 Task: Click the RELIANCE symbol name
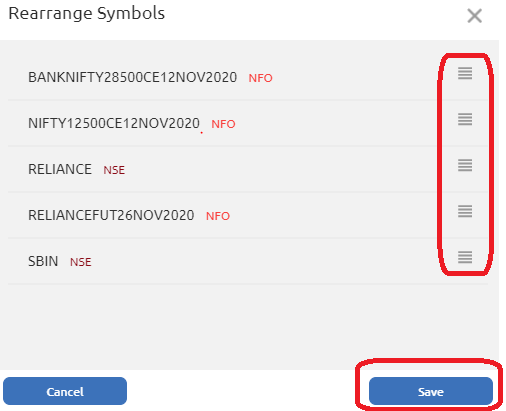[60, 169]
